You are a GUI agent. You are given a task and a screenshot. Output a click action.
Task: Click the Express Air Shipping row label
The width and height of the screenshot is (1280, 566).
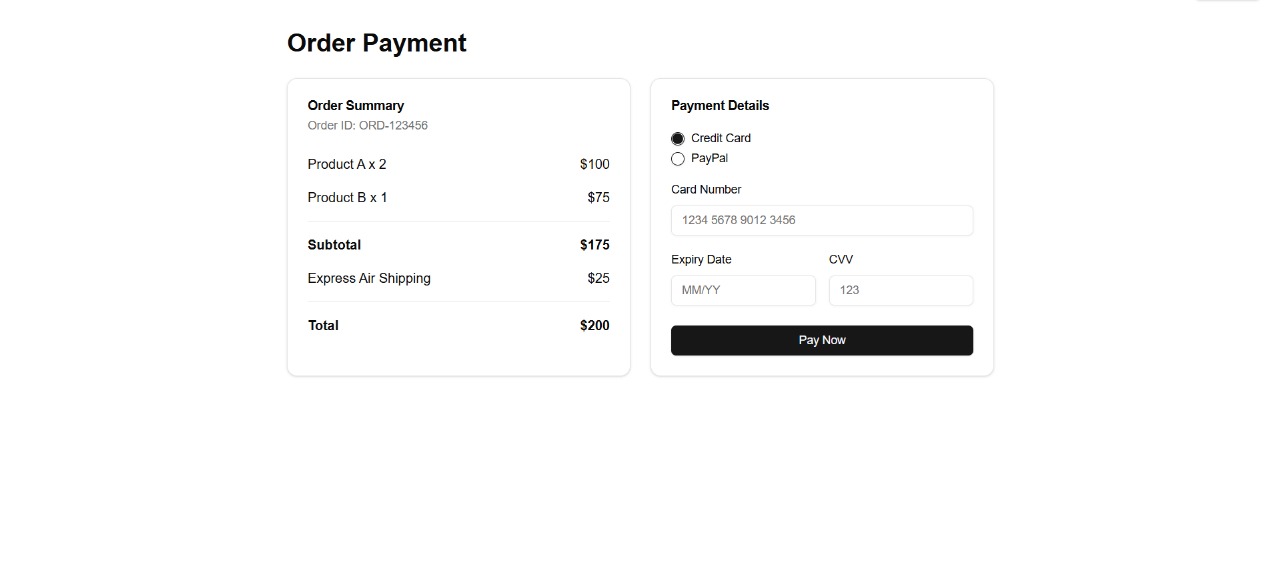[369, 278]
